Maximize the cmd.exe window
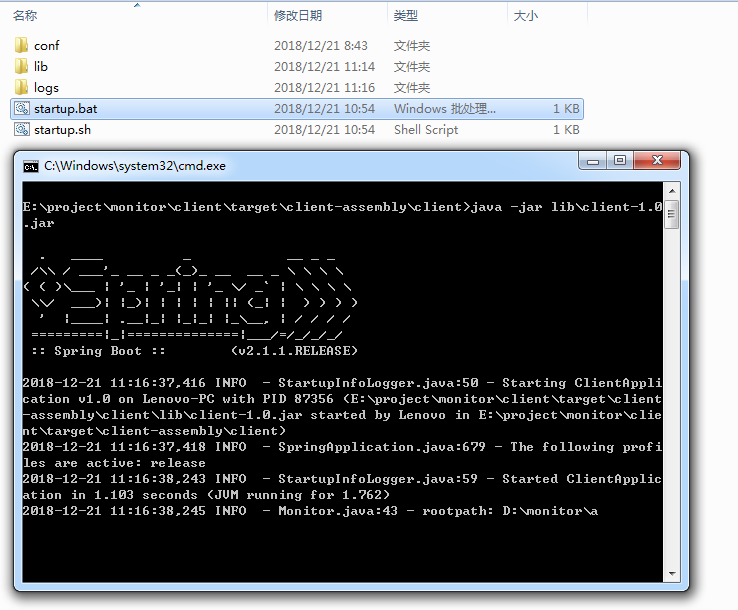Viewport: 738px width, 610px height. click(x=620, y=161)
